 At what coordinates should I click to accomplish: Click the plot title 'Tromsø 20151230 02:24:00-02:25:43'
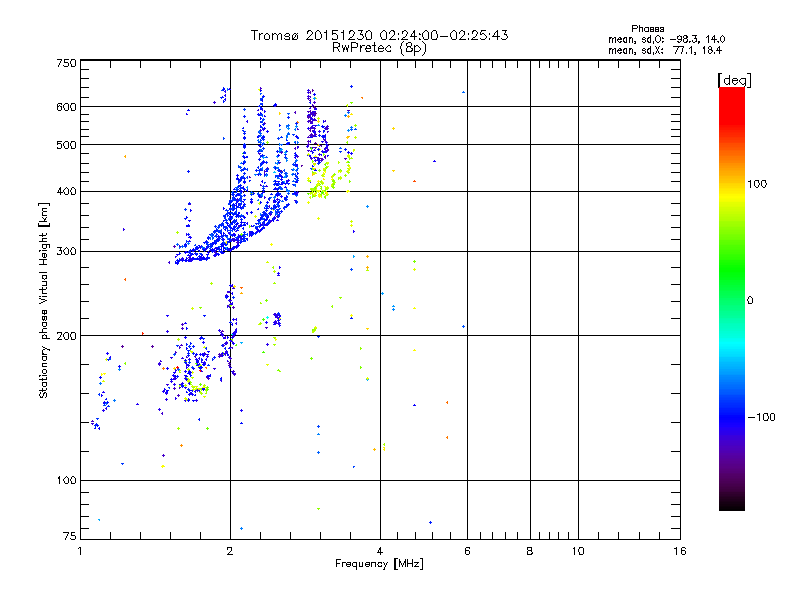coord(379,35)
